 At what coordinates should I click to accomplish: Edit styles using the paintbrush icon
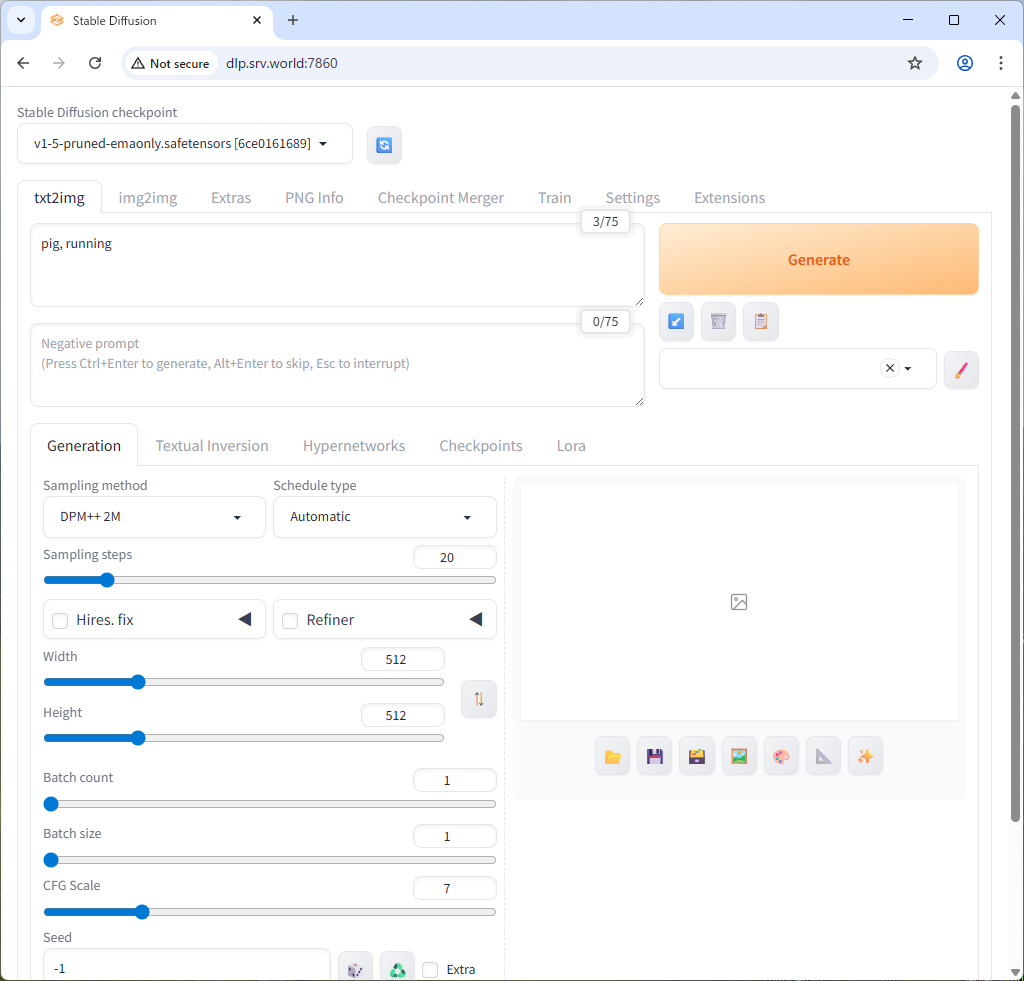[961, 369]
